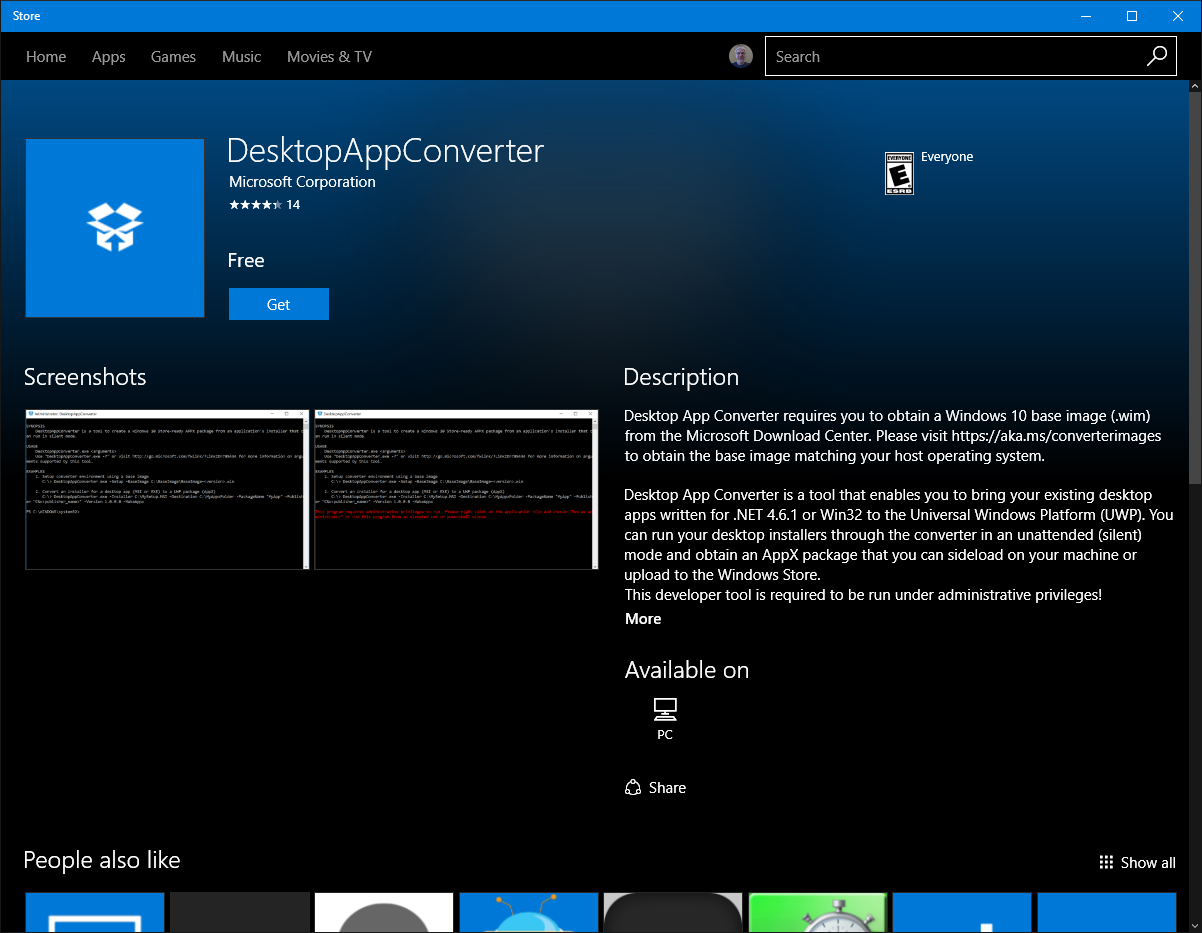Click the grid icon beside Show all
Image resolution: width=1202 pixels, height=933 pixels.
pos(1106,862)
